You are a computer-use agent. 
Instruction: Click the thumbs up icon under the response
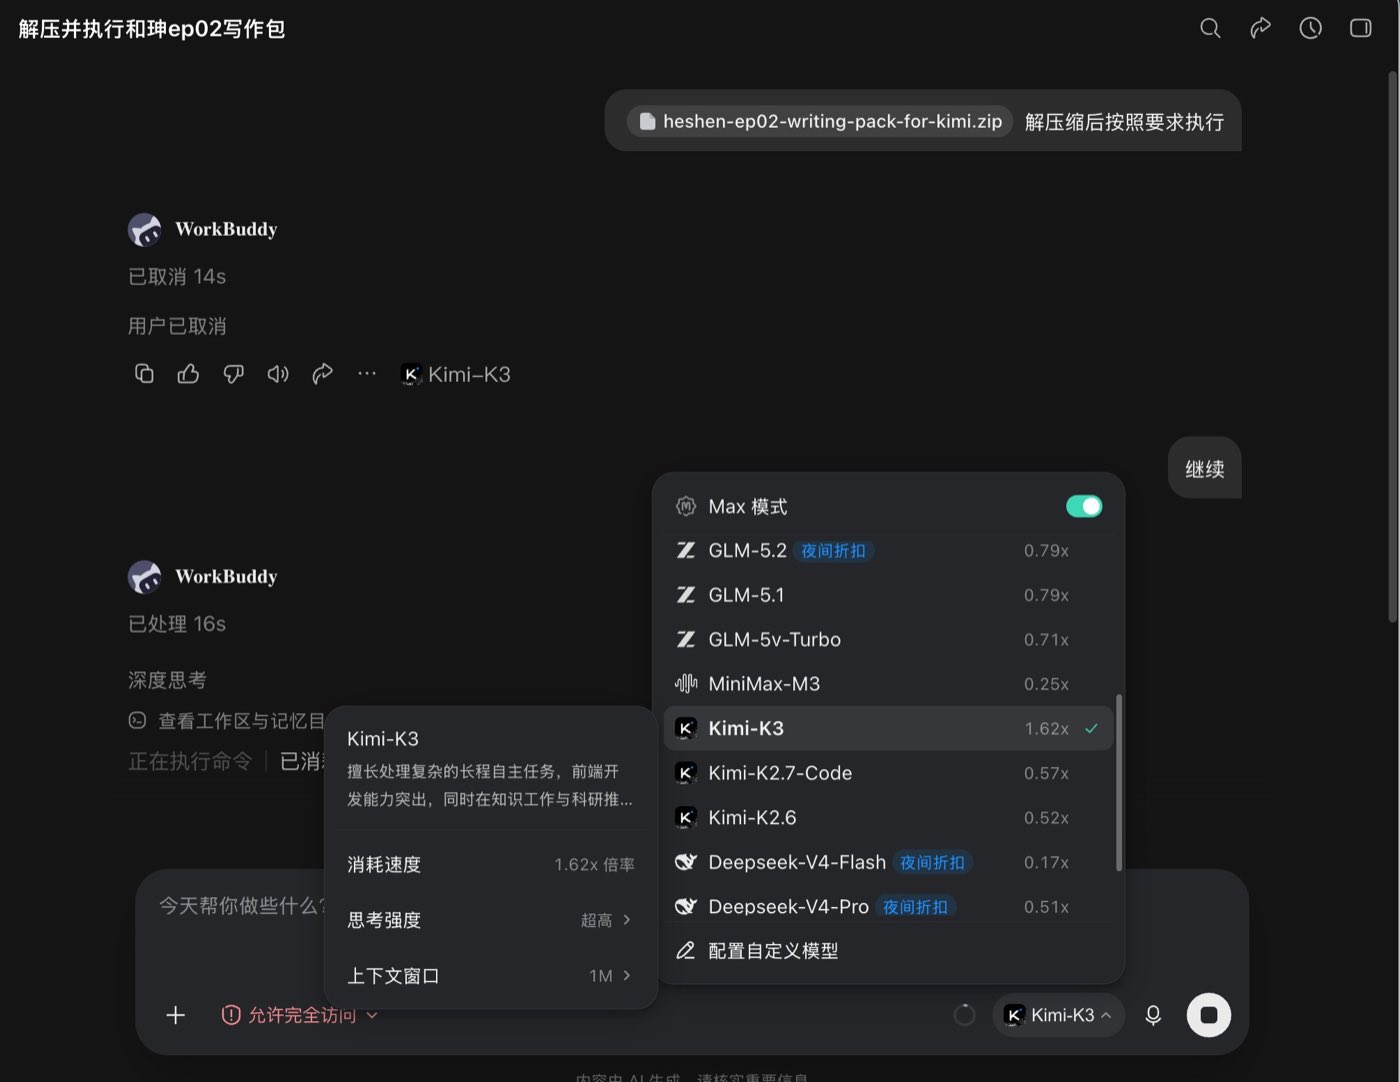click(188, 374)
